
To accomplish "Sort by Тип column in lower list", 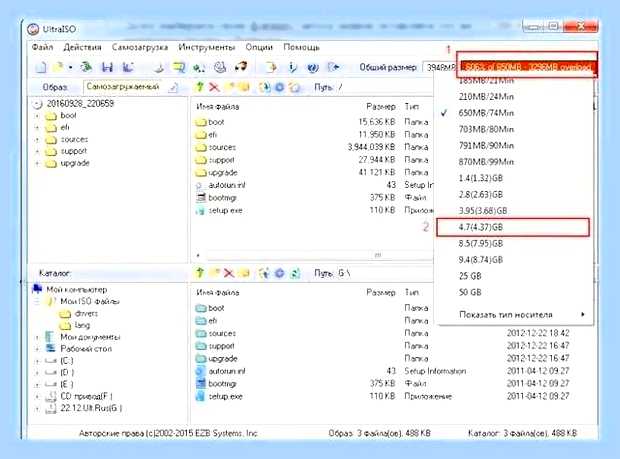I will point(412,293).
